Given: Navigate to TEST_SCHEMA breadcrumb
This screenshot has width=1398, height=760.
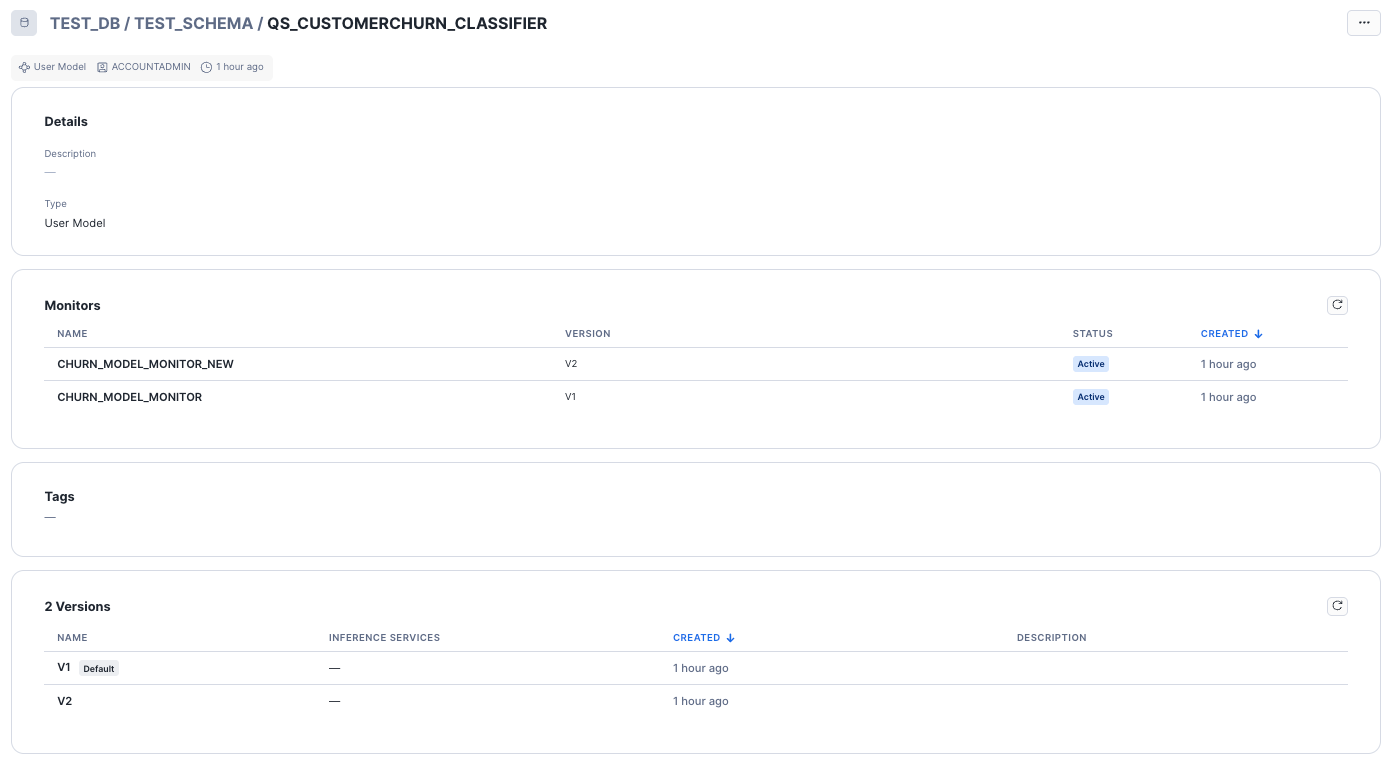Looking at the screenshot, I should pos(194,23).
